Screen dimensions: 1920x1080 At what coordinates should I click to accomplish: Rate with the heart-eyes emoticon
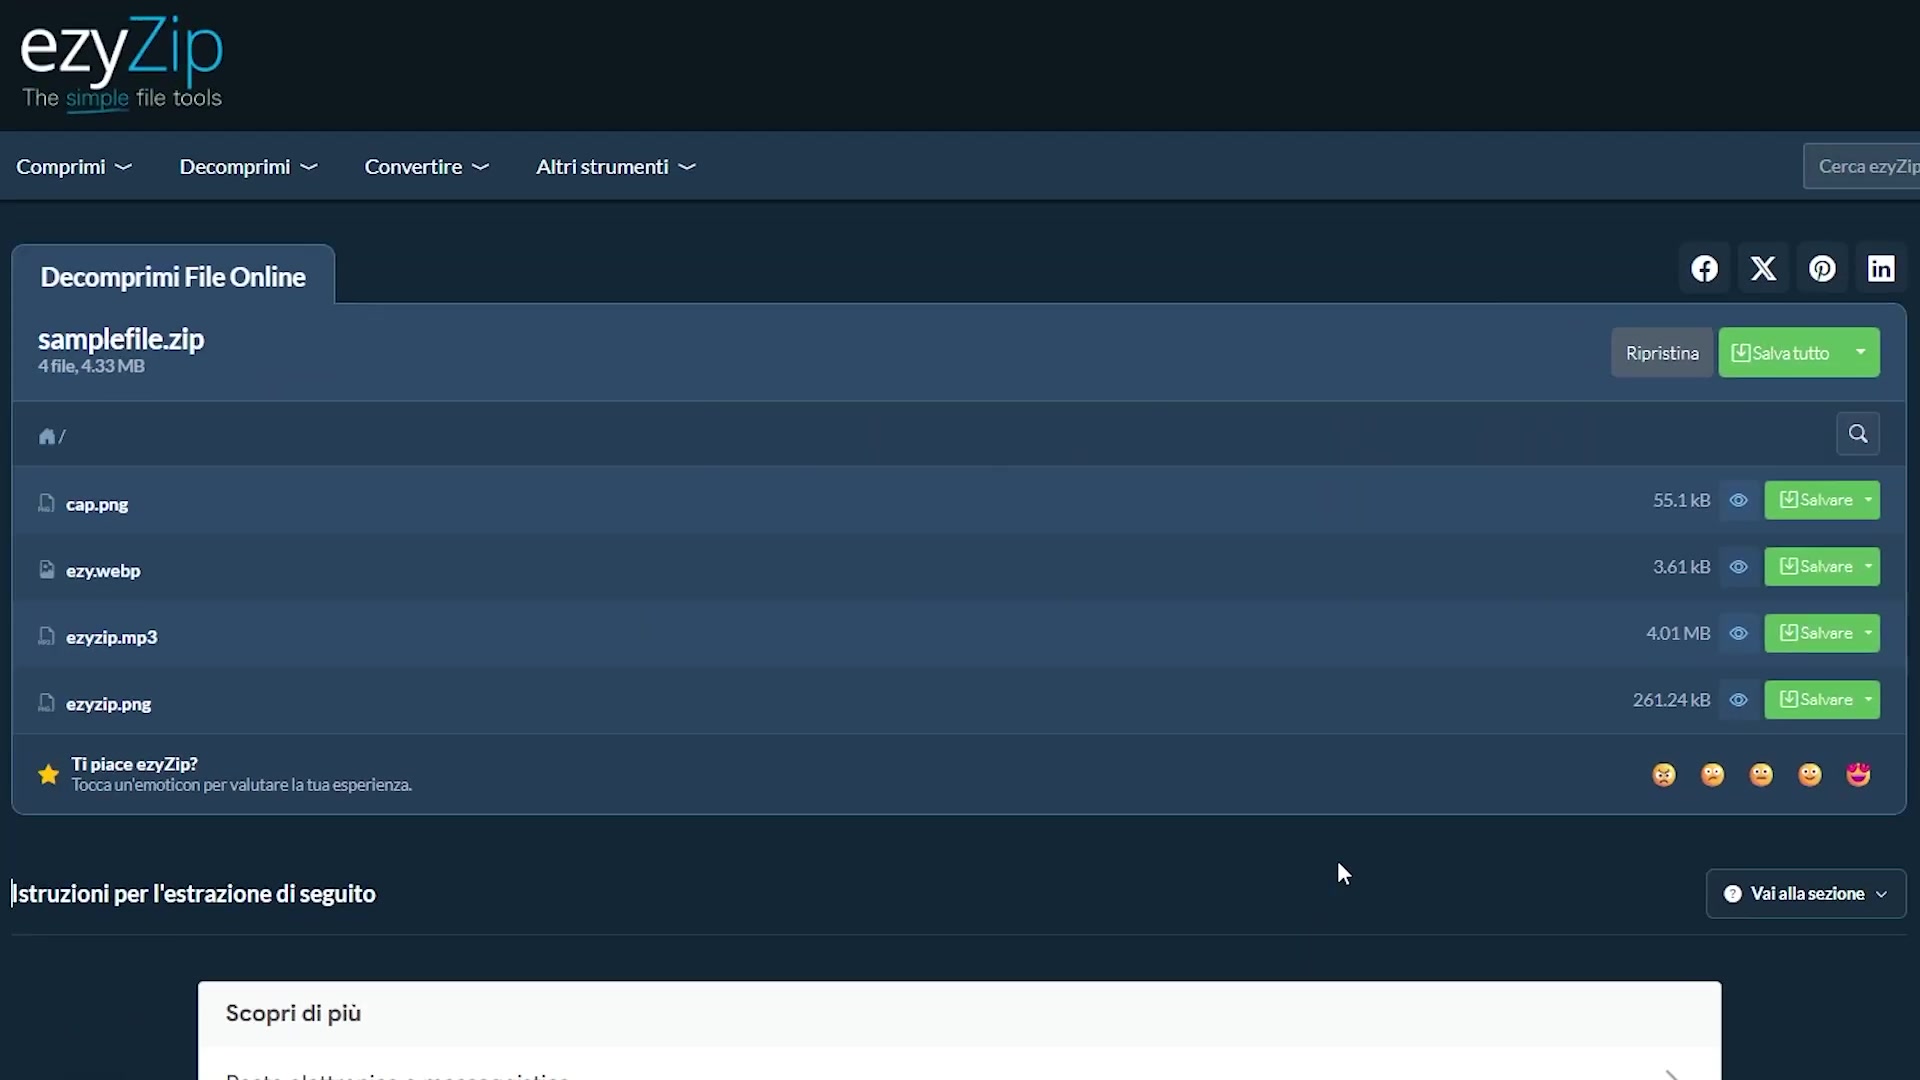1858,775
